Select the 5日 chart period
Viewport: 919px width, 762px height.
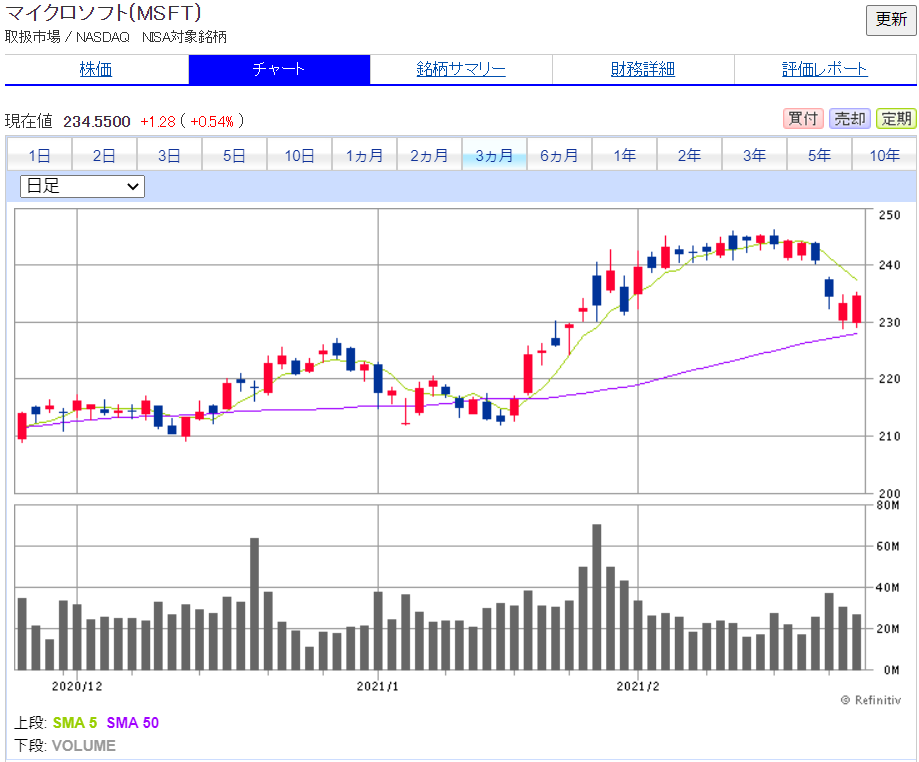[x=234, y=155]
